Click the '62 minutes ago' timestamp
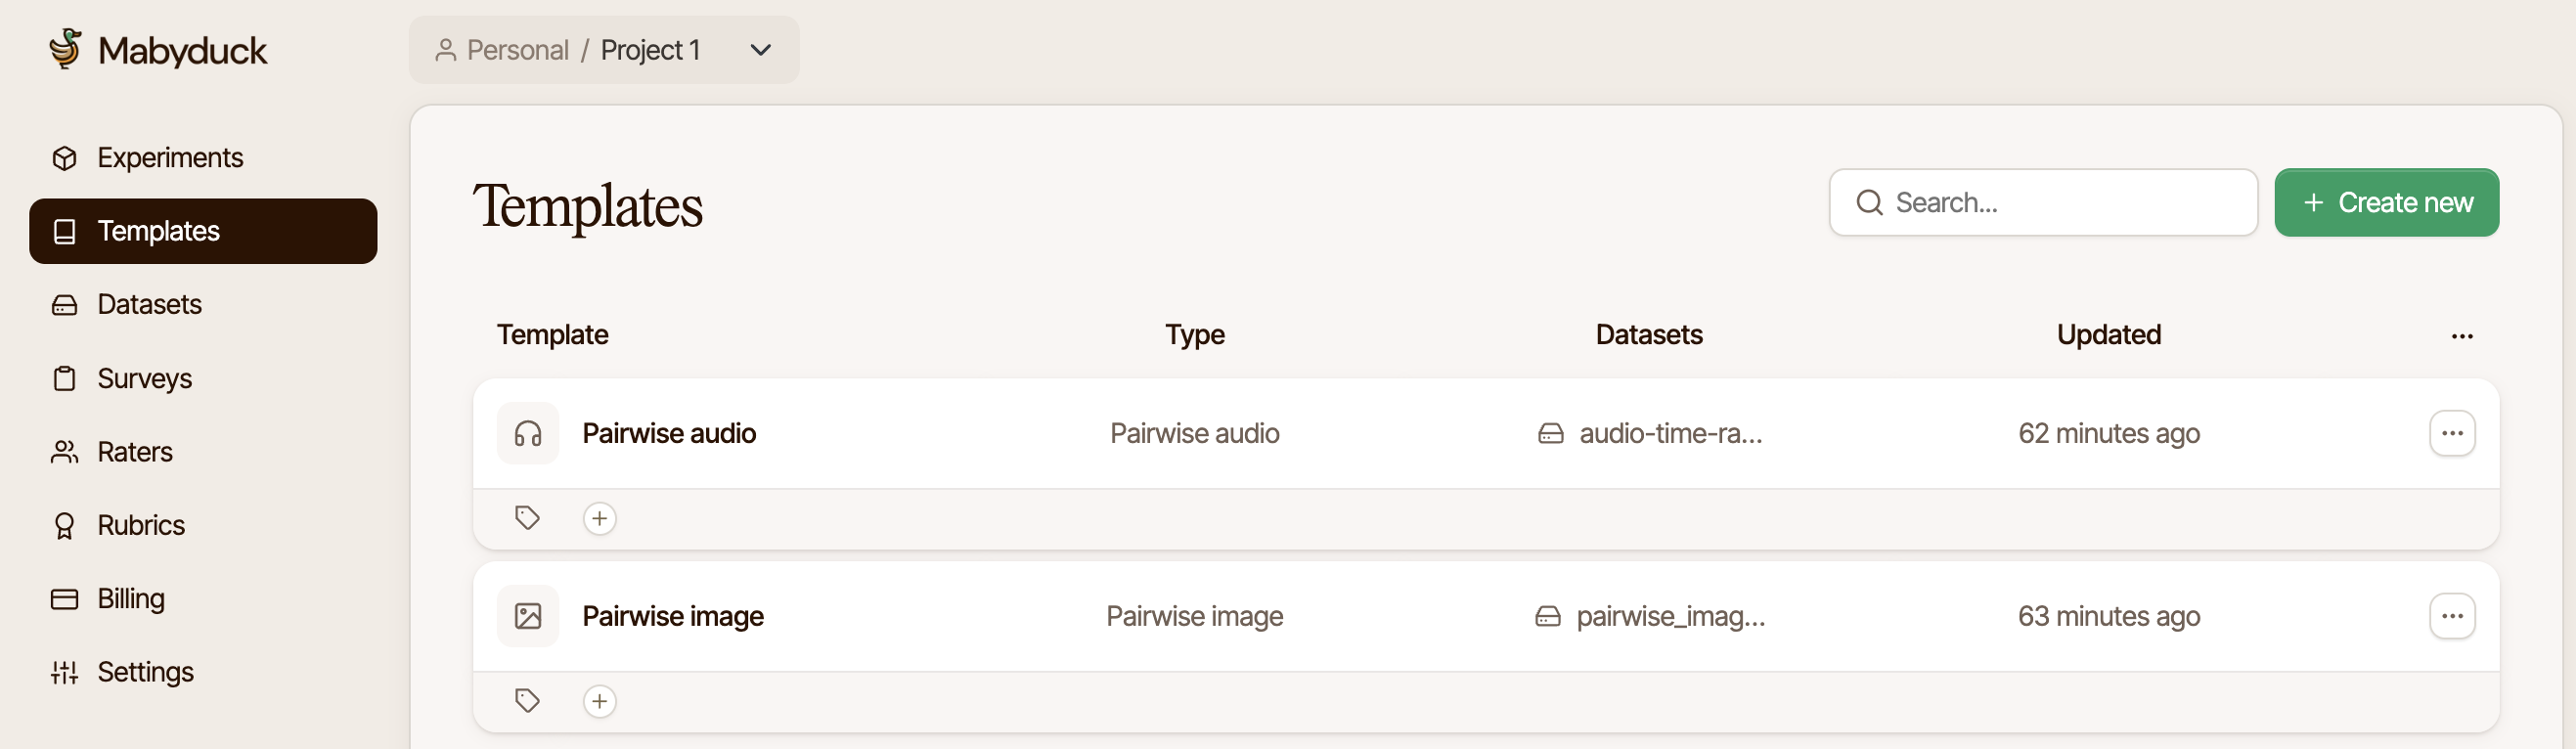This screenshot has height=749, width=2576. [x=2109, y=433]
